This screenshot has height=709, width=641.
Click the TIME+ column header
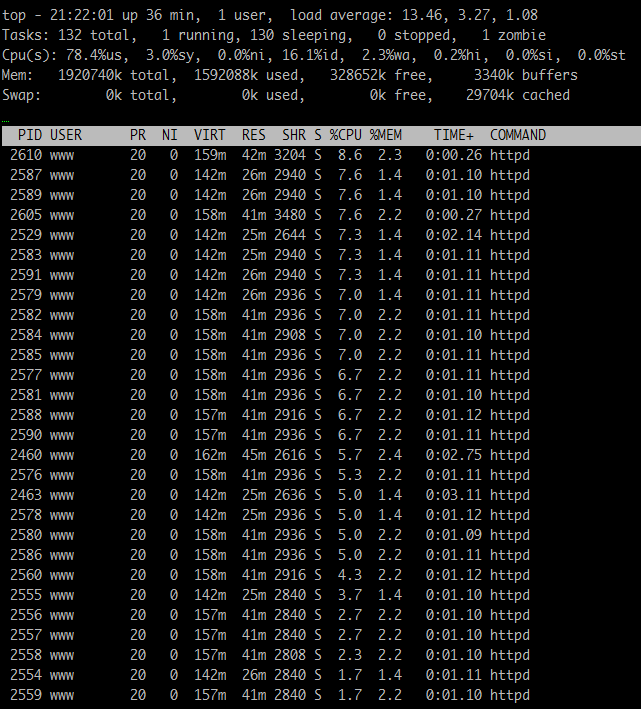point(453,135)
